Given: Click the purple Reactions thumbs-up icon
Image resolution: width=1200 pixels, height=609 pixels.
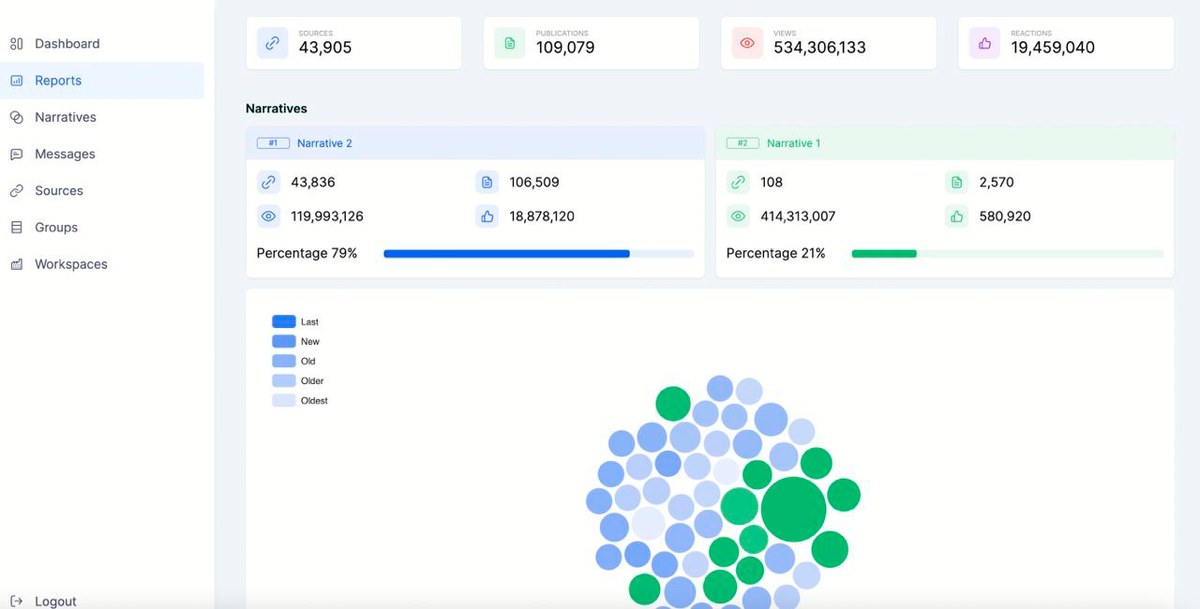Looking at the screenshot, I should (984, 43).
